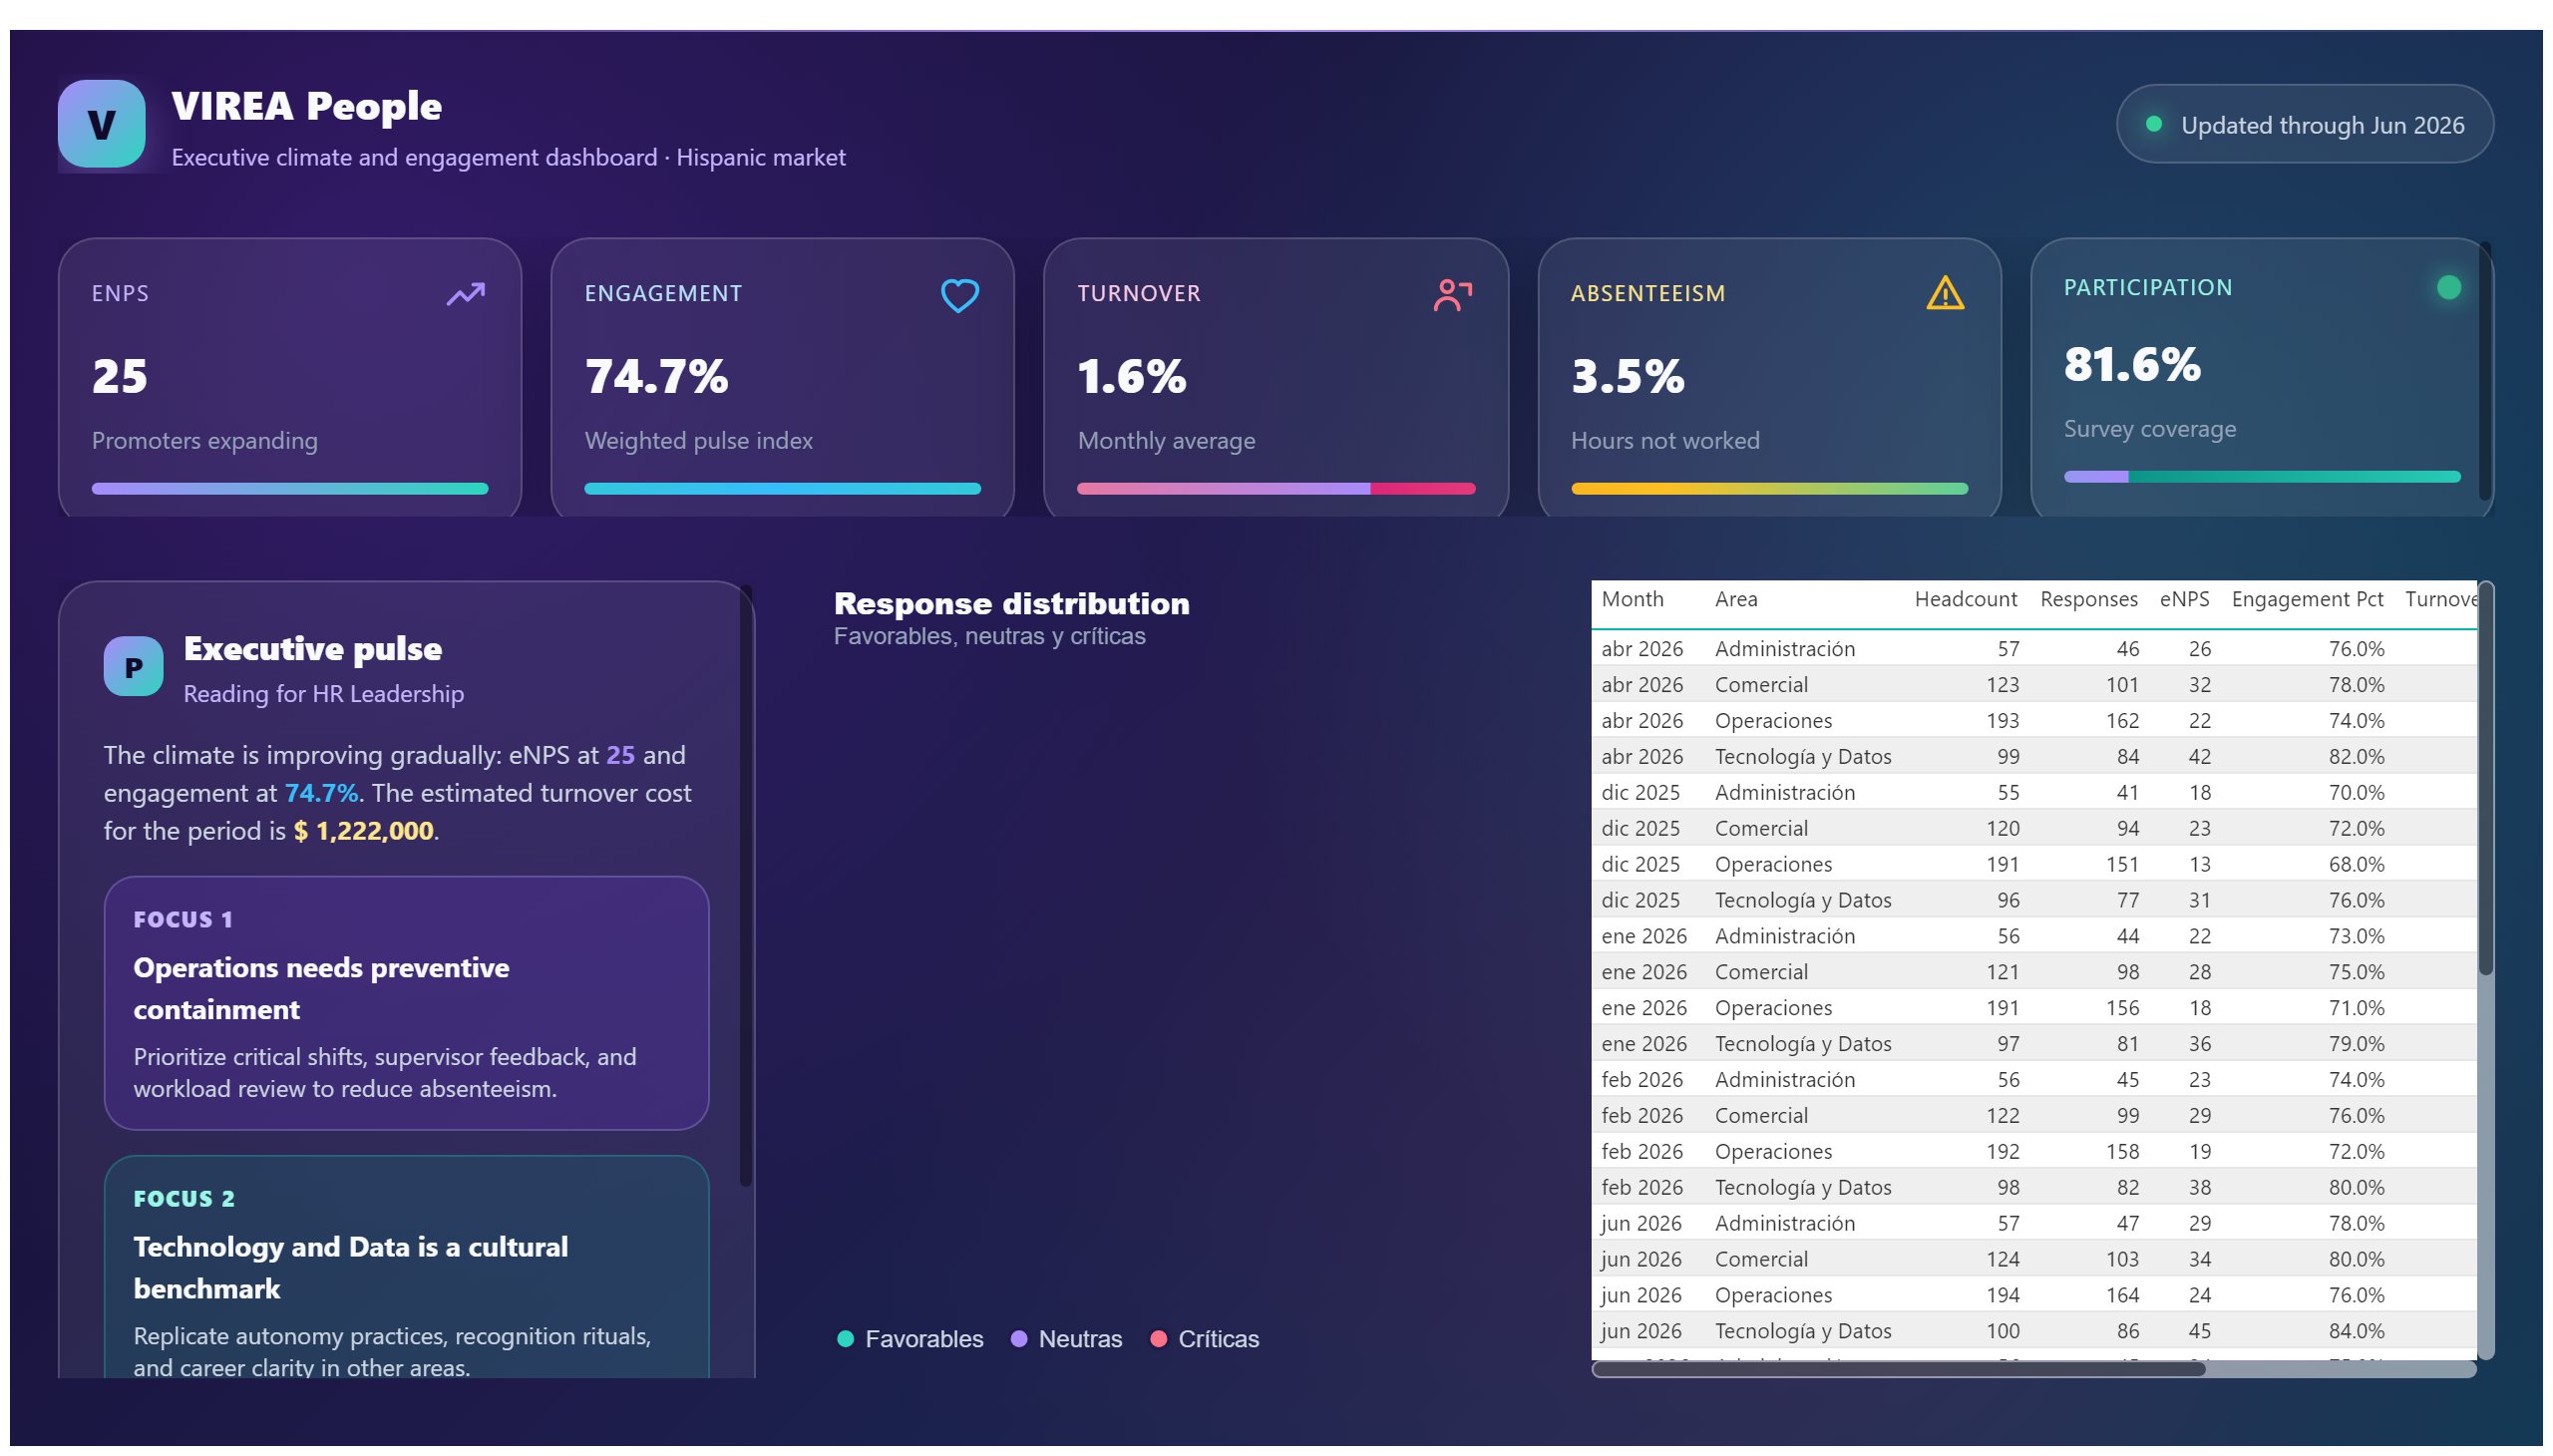Screen dimensions: 2553x1456
Task: Click the Area column header
Action: 1736,599
